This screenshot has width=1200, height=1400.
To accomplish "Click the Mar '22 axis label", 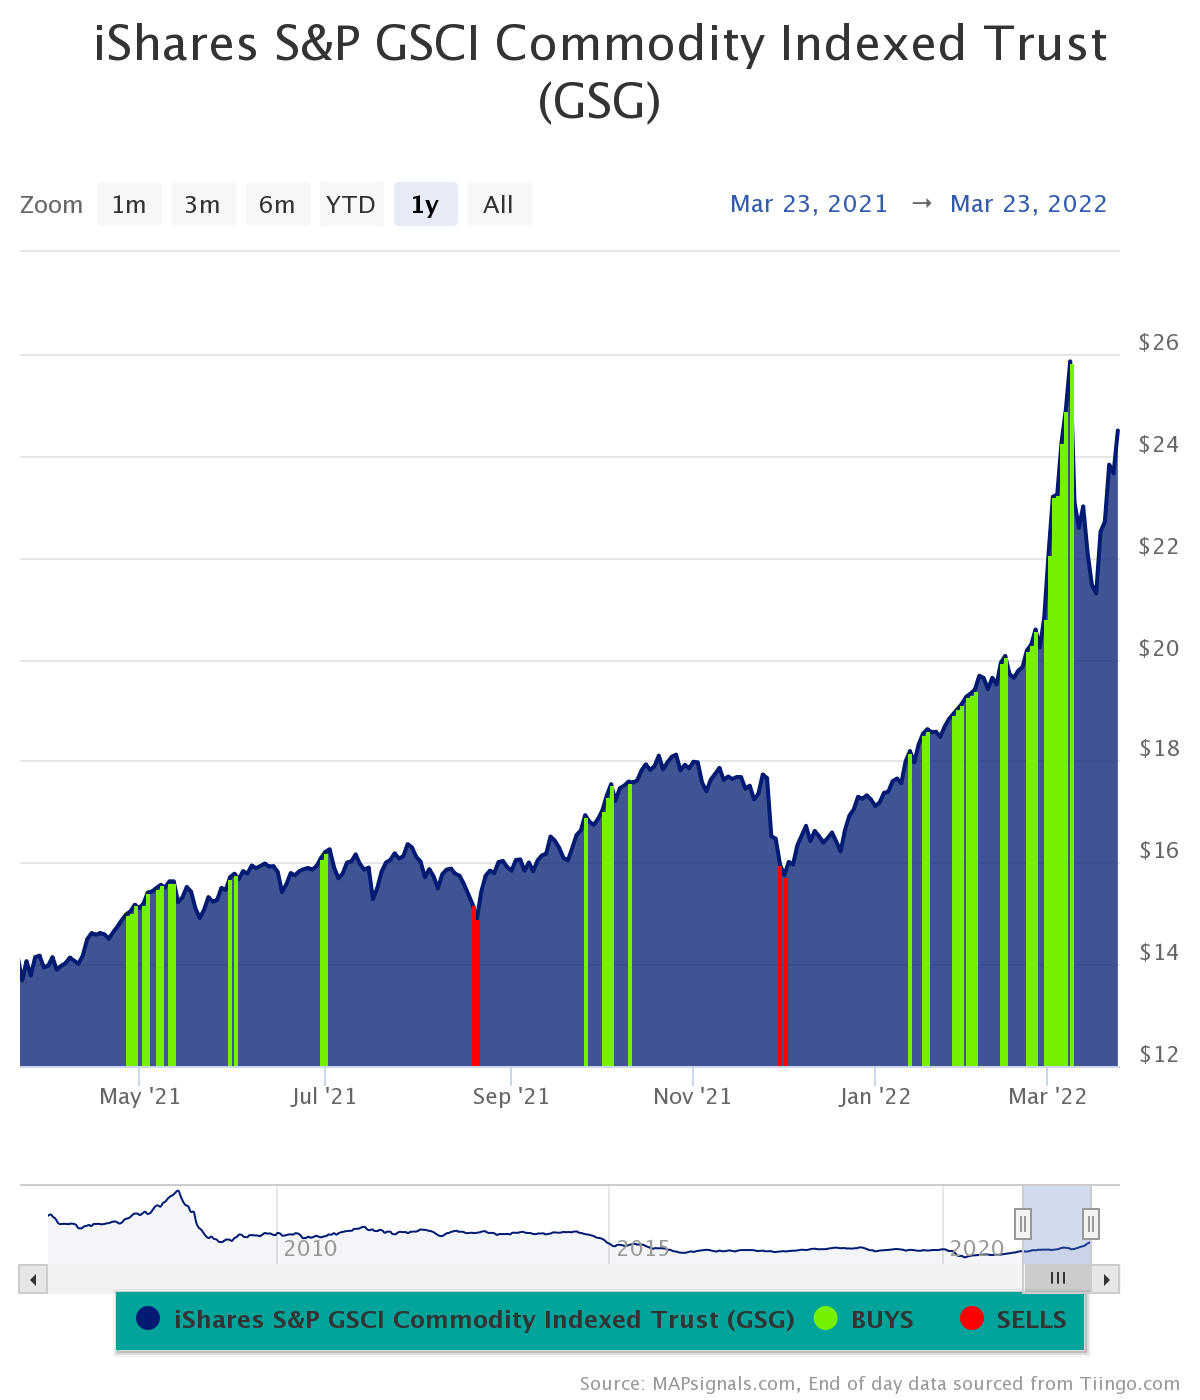I will (1047, 1097).
